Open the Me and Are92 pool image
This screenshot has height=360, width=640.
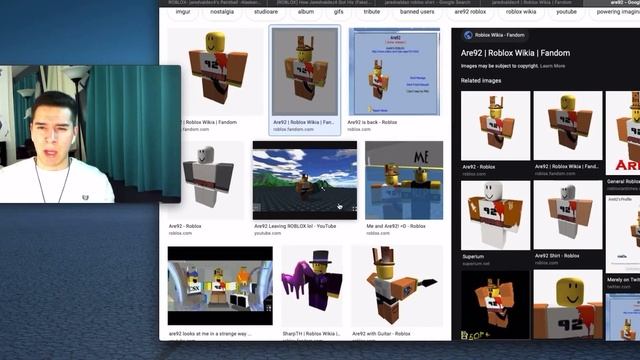[404, 180]
